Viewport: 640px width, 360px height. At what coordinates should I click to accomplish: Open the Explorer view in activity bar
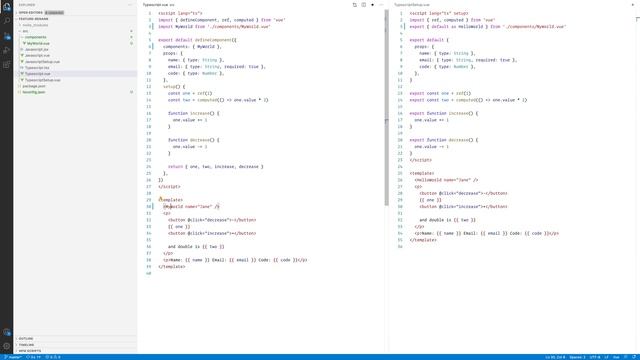click(x=7, y=7)
